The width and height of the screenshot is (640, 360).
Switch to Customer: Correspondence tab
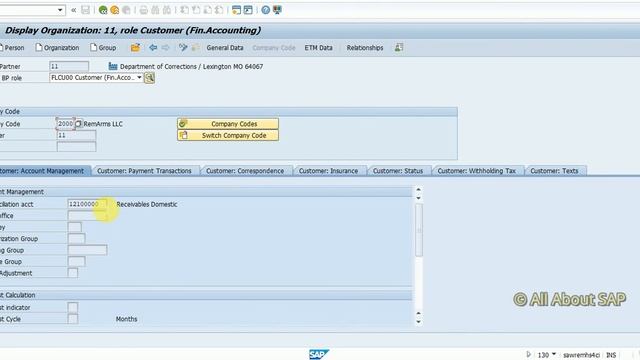(245, 171)
